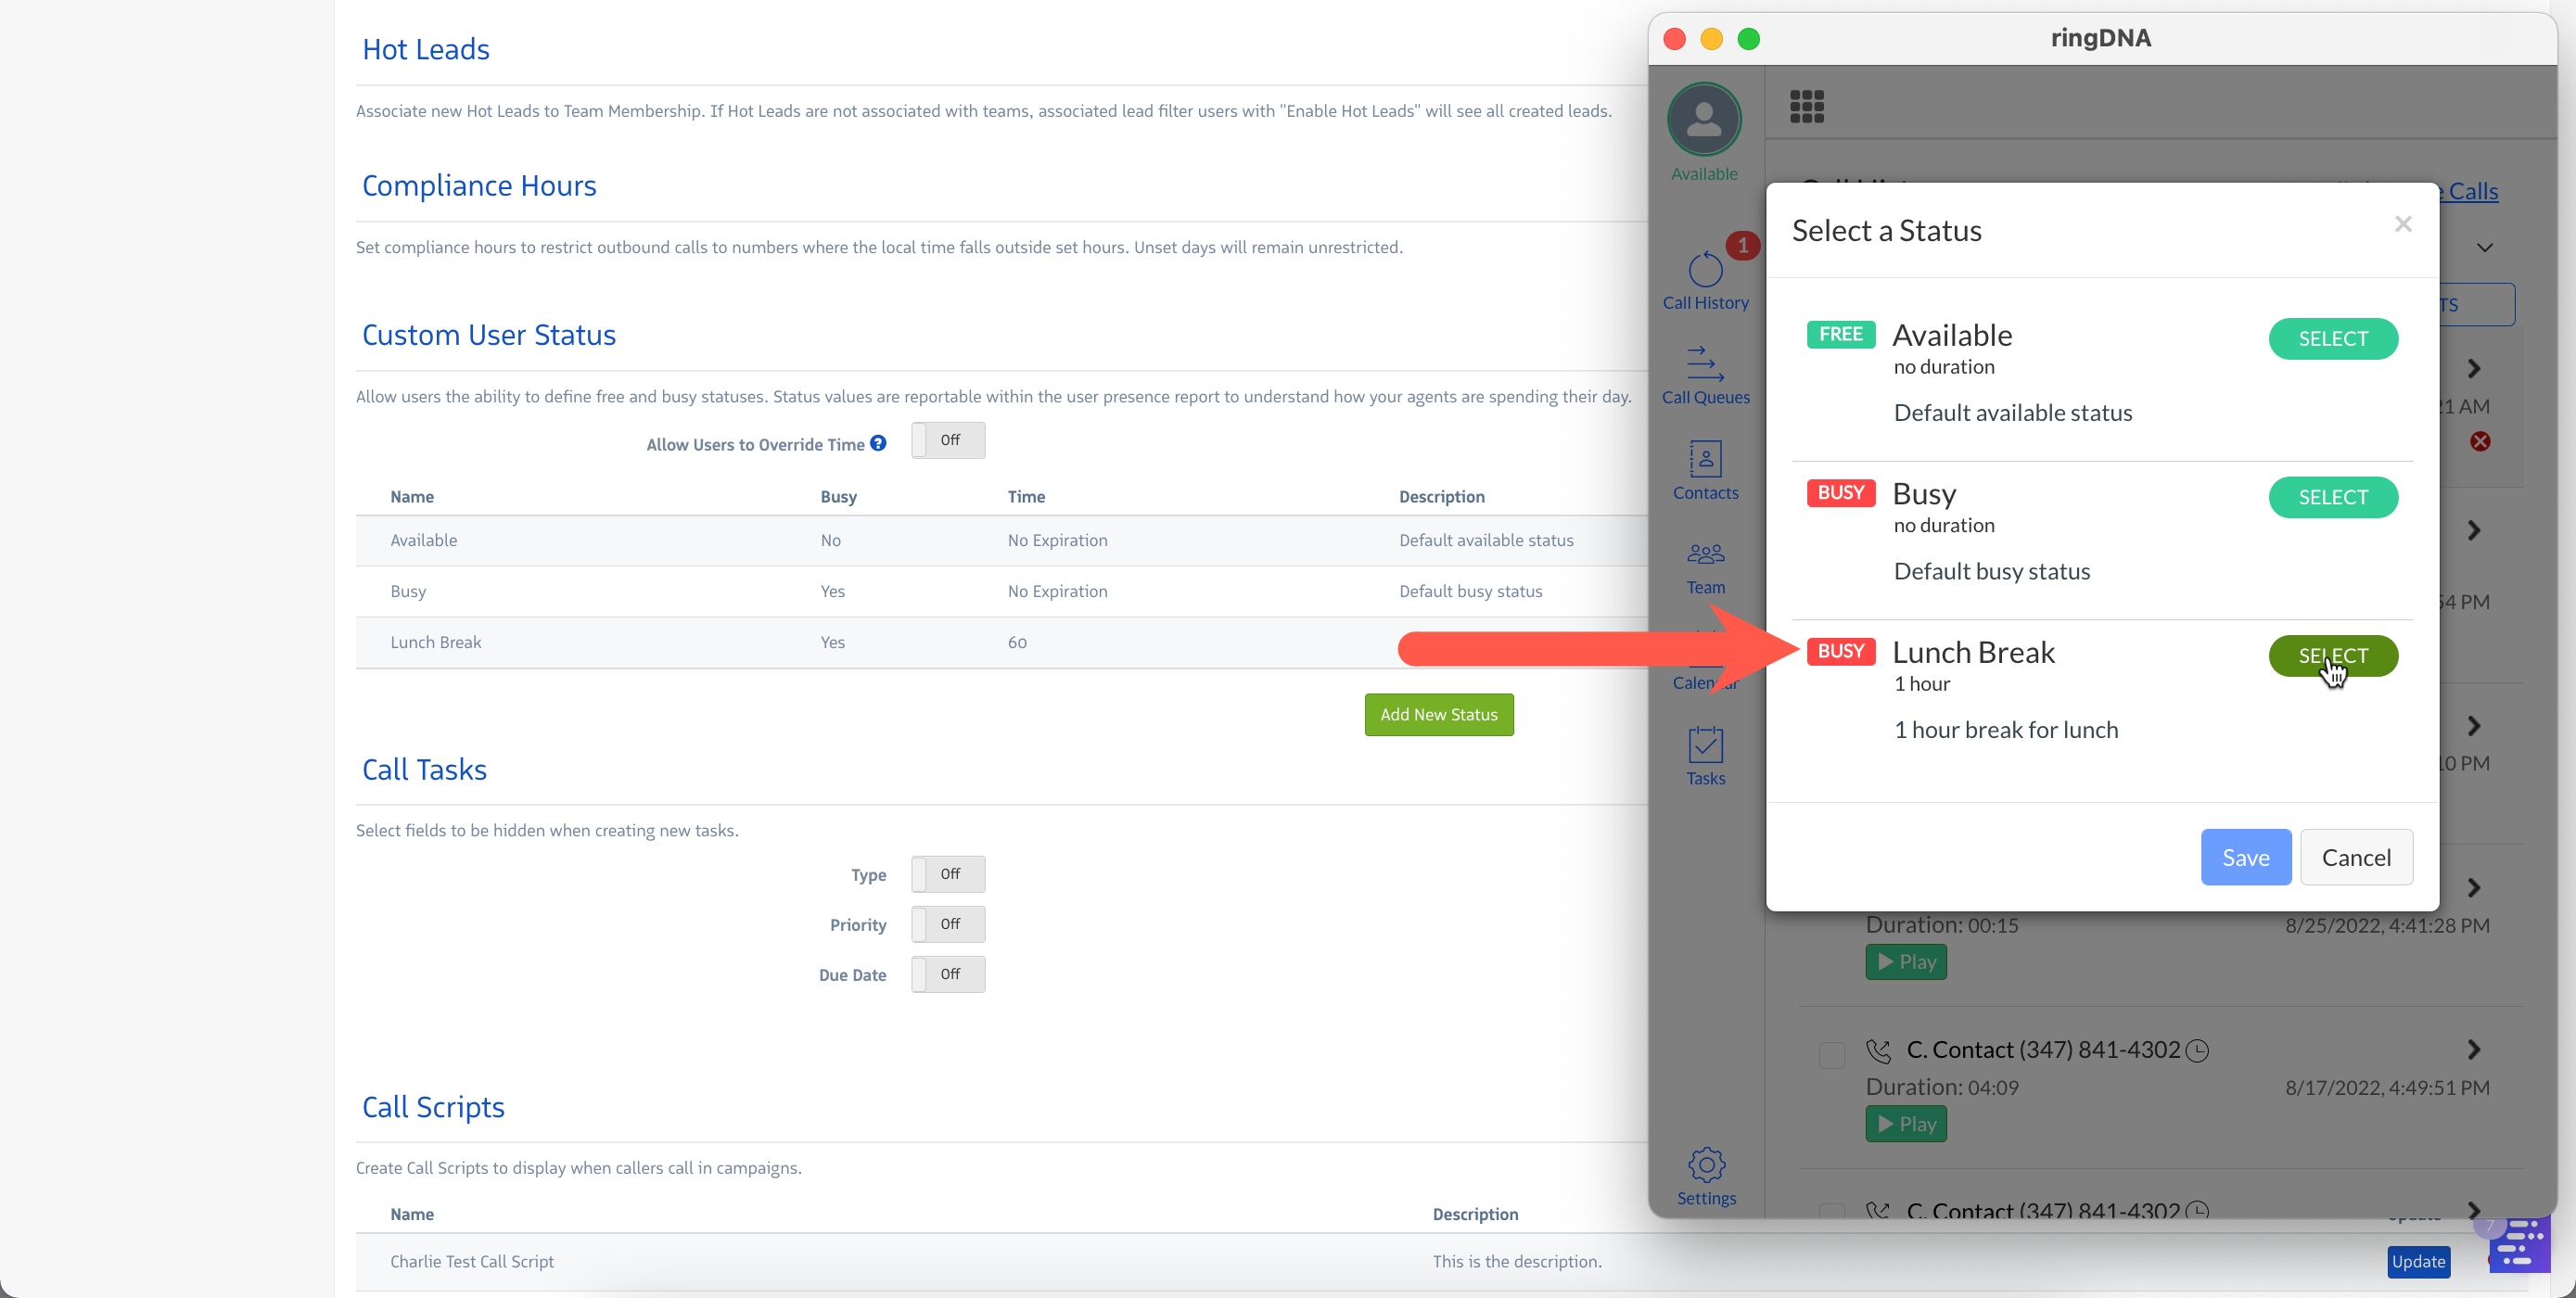2576x1298 pixels.
Task: Expand the C. Contact 4:49:51 PM call chevron
Action: 2473,1049
